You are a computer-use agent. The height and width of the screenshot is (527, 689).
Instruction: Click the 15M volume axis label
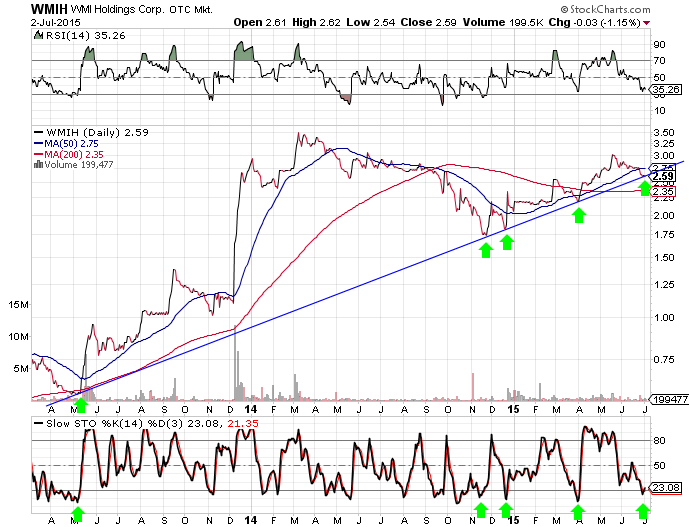18,305
